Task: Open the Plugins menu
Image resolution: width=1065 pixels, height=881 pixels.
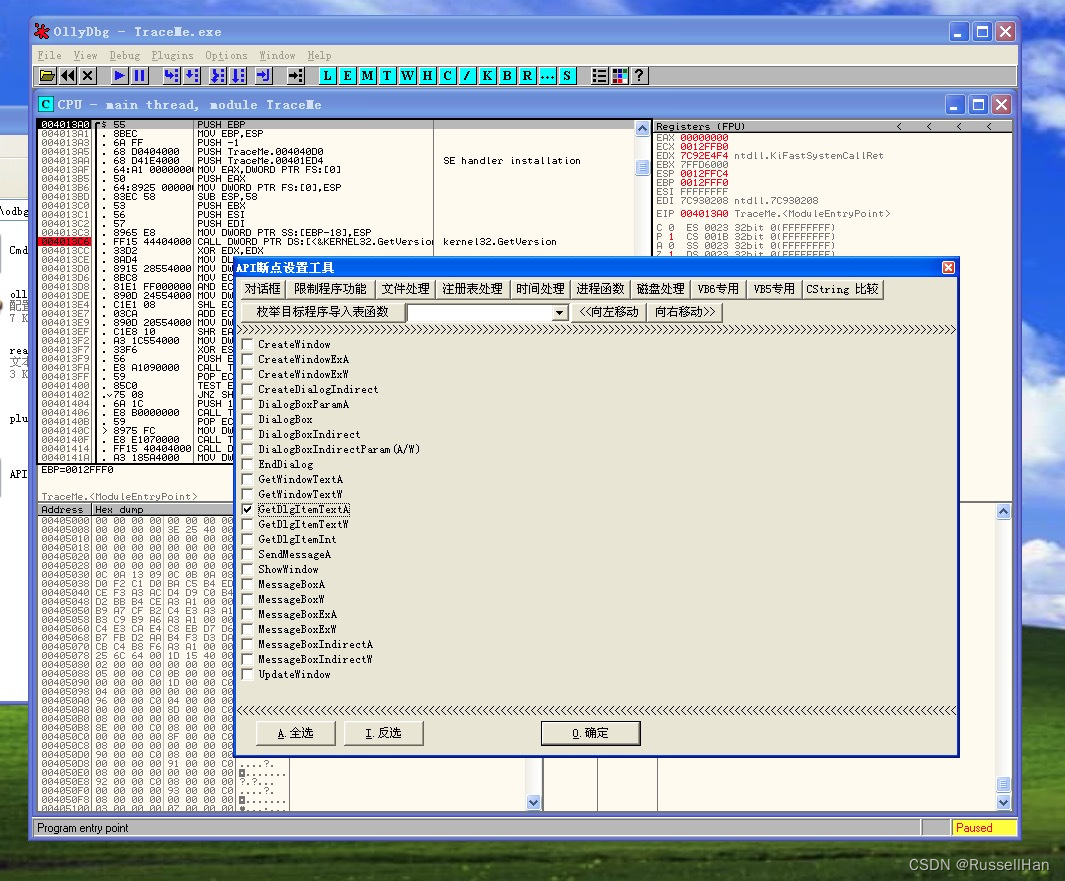Action: click(x=172, y=56)
